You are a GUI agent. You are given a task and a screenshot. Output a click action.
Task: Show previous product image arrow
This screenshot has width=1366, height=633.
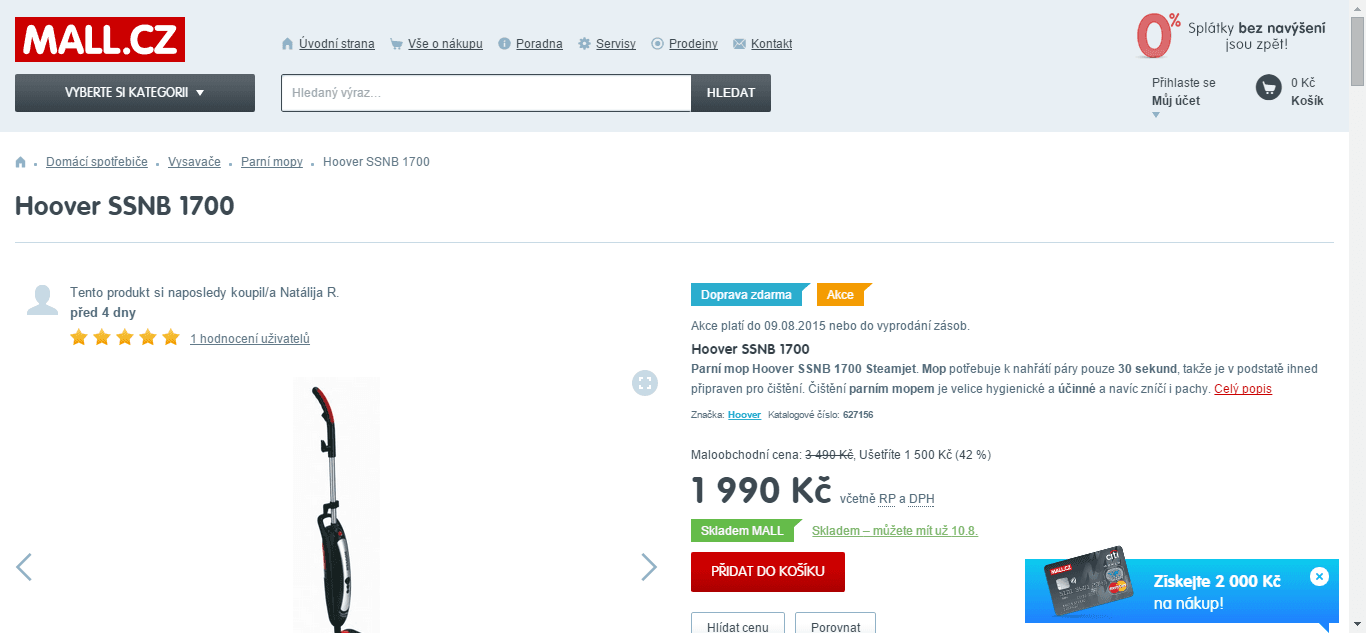[24, 567]
